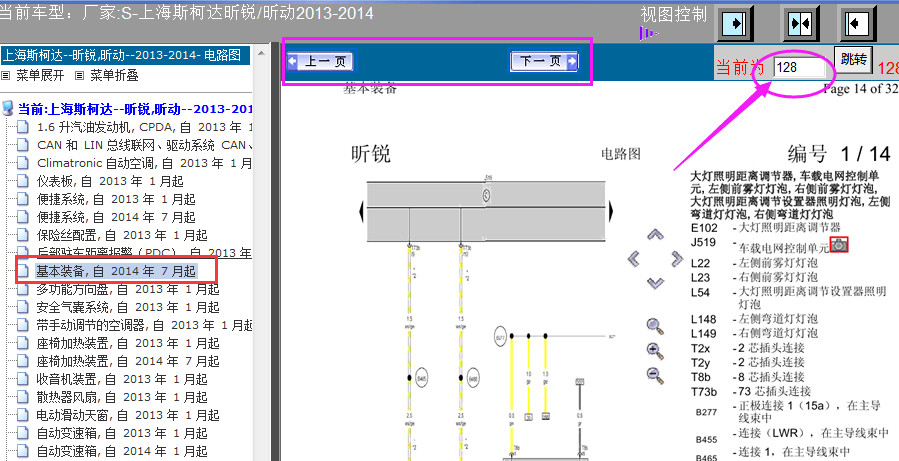899x461 pixels.
Task: Open 自动变速箱, 自 2013 年 1月起
Action: 122,433
